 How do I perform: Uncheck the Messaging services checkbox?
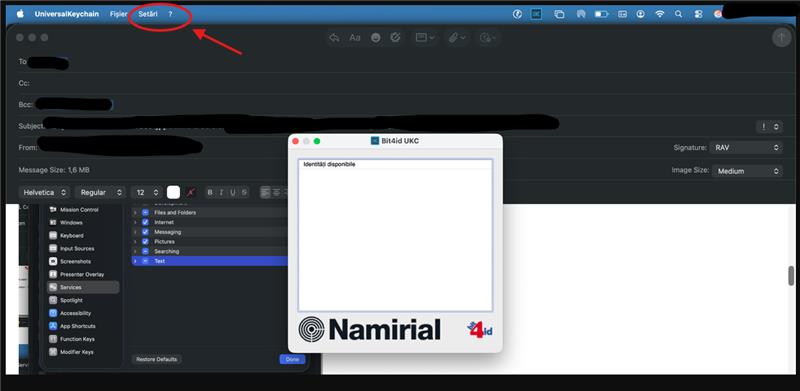click(x=145, y=232)
